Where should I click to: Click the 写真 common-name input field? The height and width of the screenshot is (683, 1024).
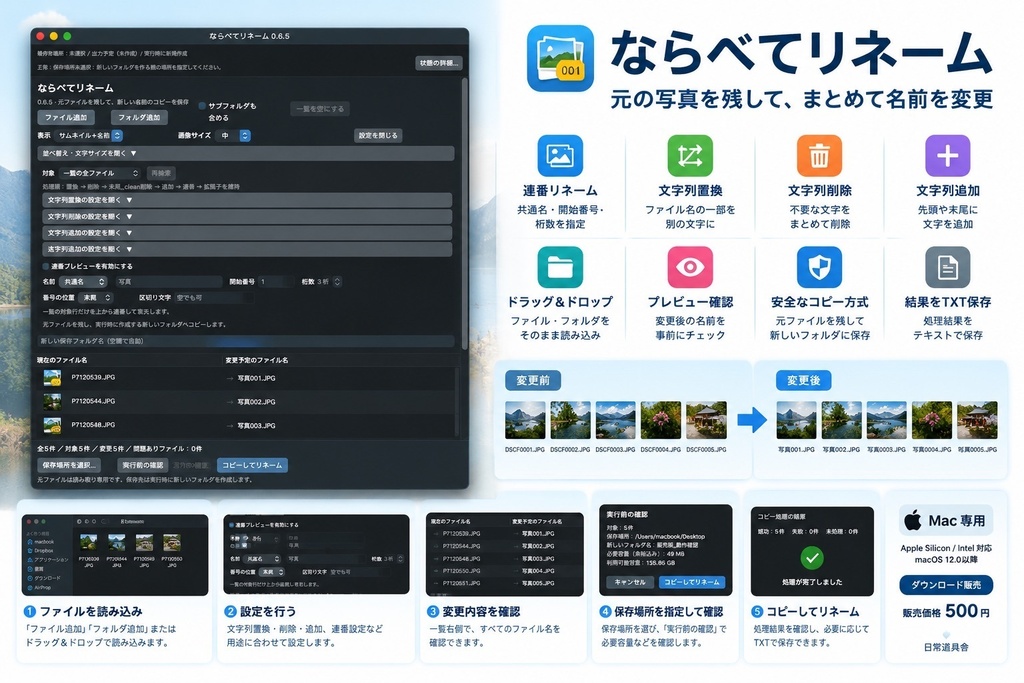(x=168, y=281)
